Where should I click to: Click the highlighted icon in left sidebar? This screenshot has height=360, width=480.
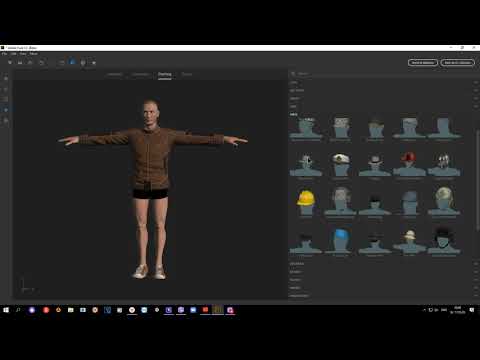5,109
